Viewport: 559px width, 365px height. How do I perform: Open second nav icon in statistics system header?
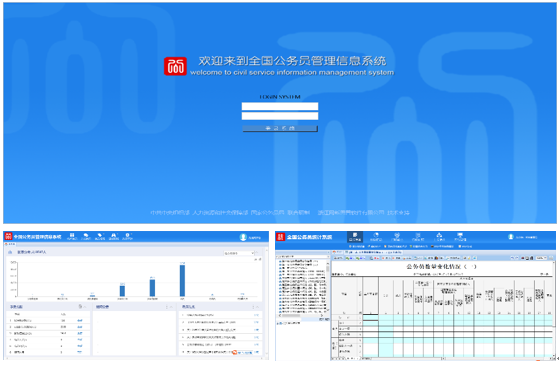pos(376,237)
